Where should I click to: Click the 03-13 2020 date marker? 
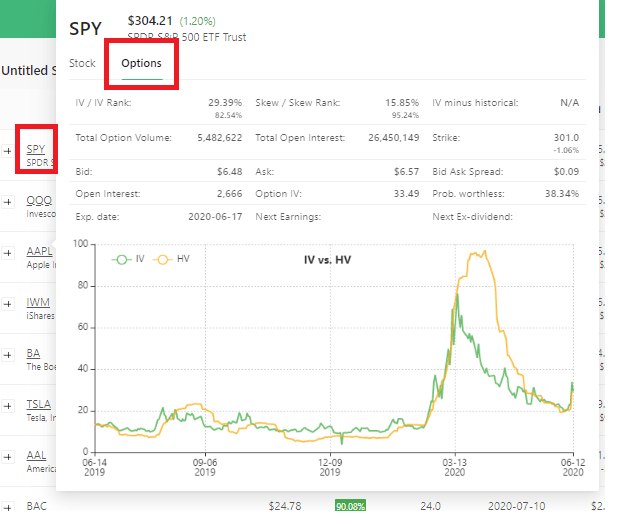[x=455, y=467]
